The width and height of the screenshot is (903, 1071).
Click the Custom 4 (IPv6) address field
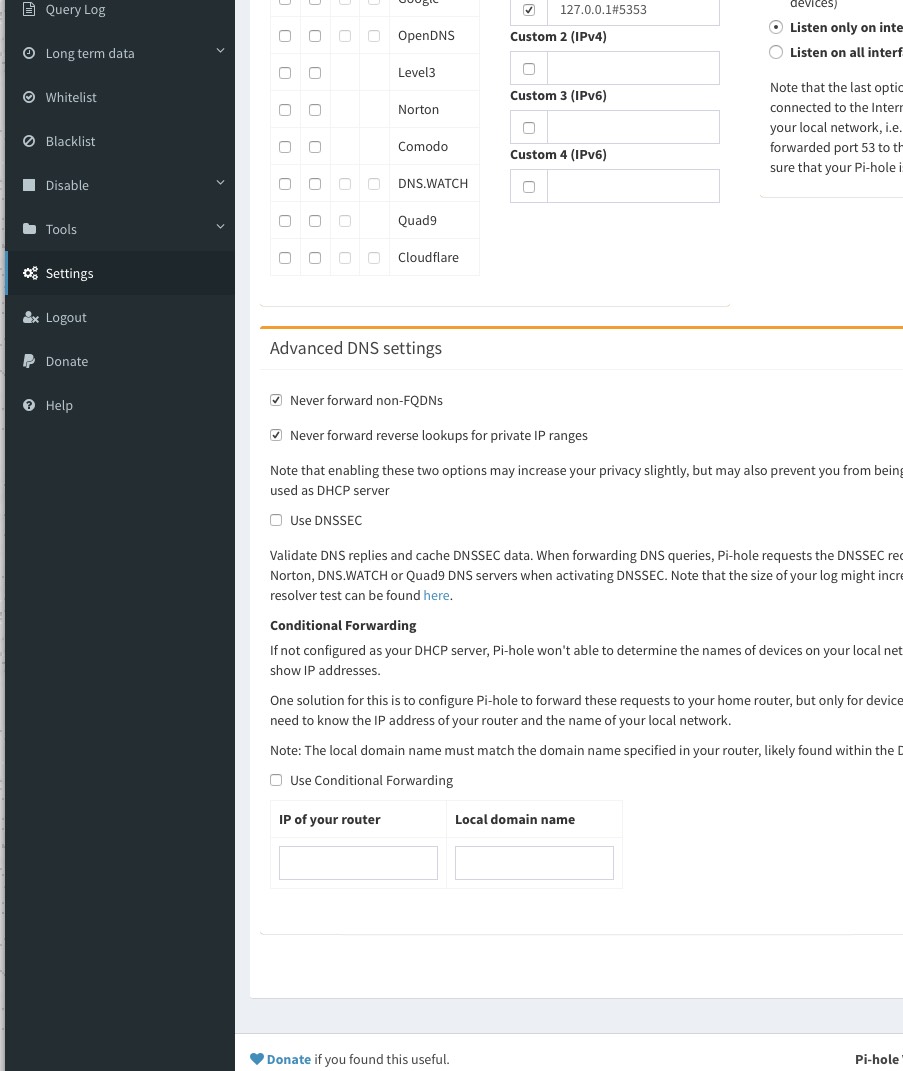633,186
